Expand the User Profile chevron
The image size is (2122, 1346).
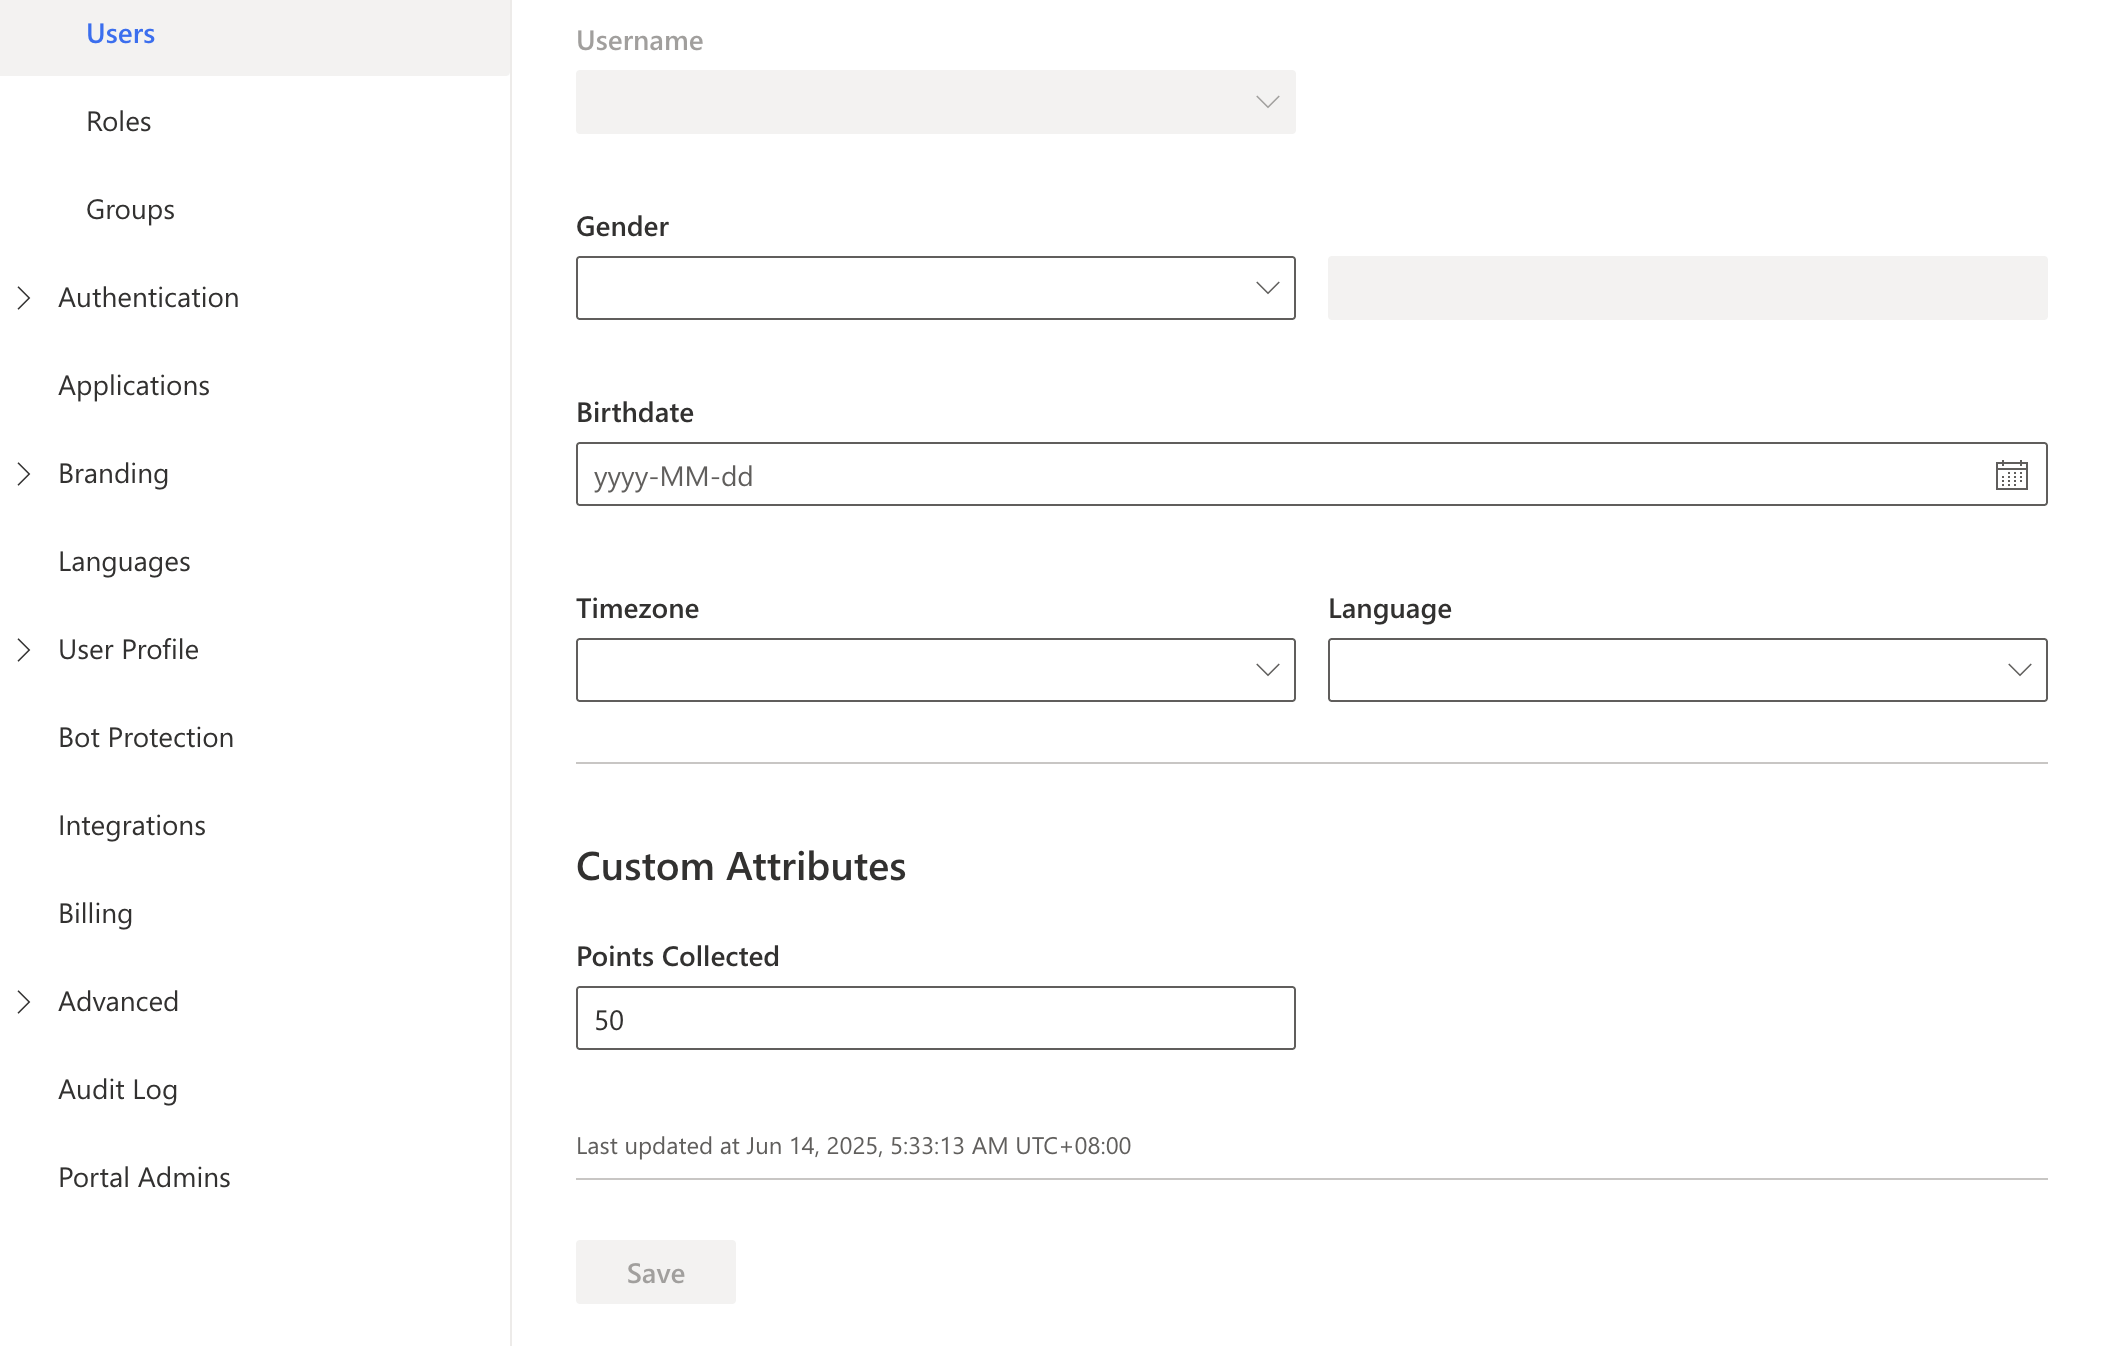pyautogui.click(x=24, y=650)
